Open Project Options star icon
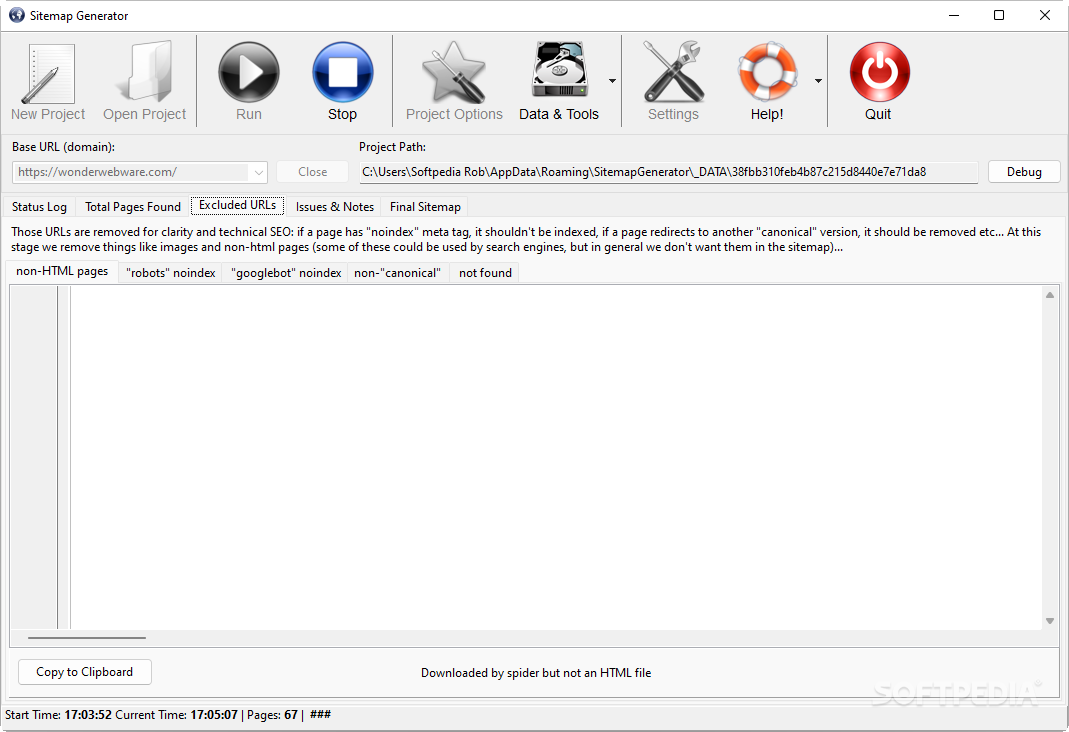This screenshot has height=732, width=1069. click(453, 72)
